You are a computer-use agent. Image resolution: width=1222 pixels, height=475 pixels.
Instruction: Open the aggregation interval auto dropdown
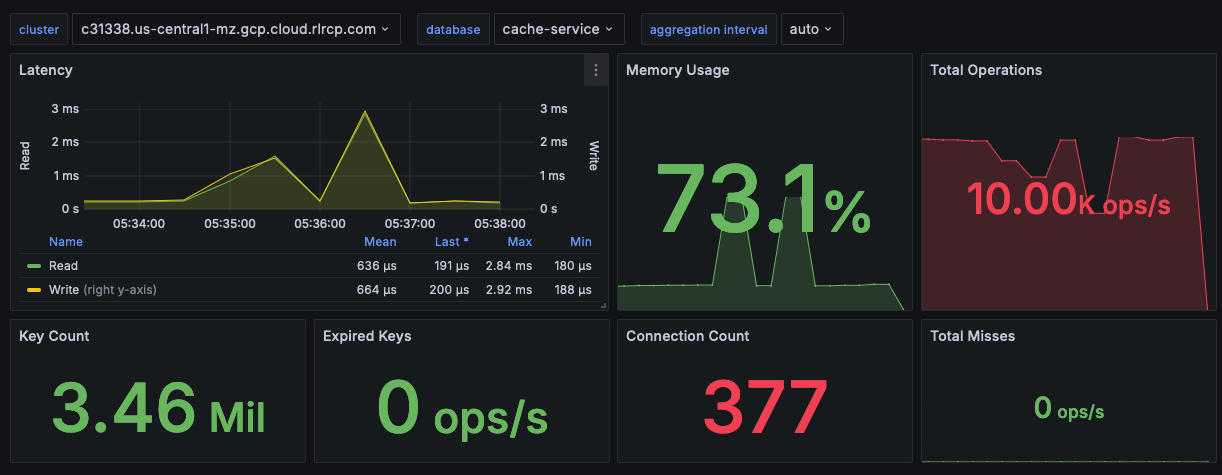(x=811, y=29)
